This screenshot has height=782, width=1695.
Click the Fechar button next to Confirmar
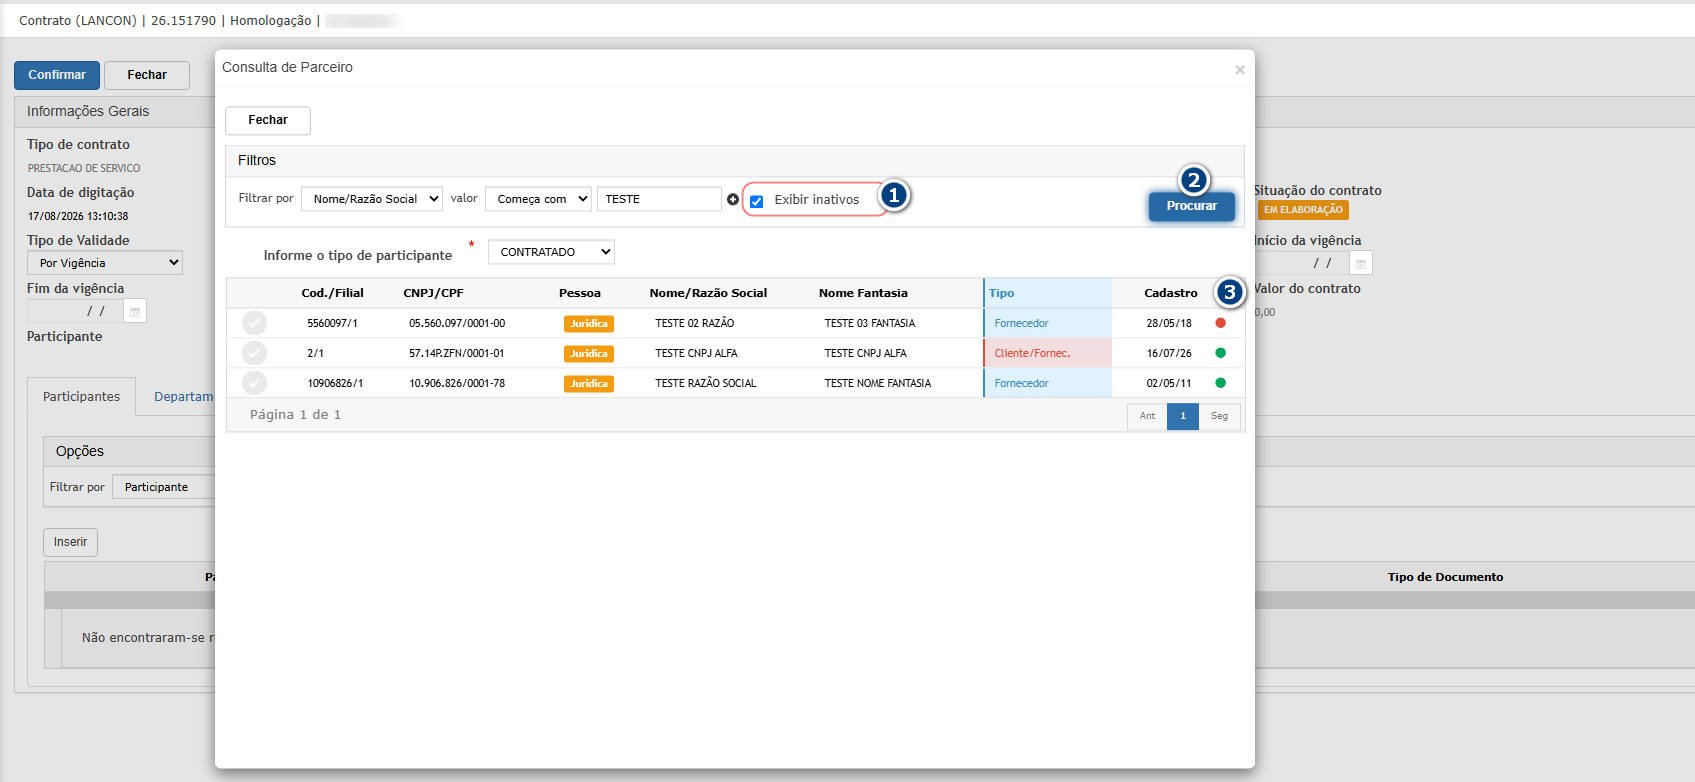pos(147,75)
